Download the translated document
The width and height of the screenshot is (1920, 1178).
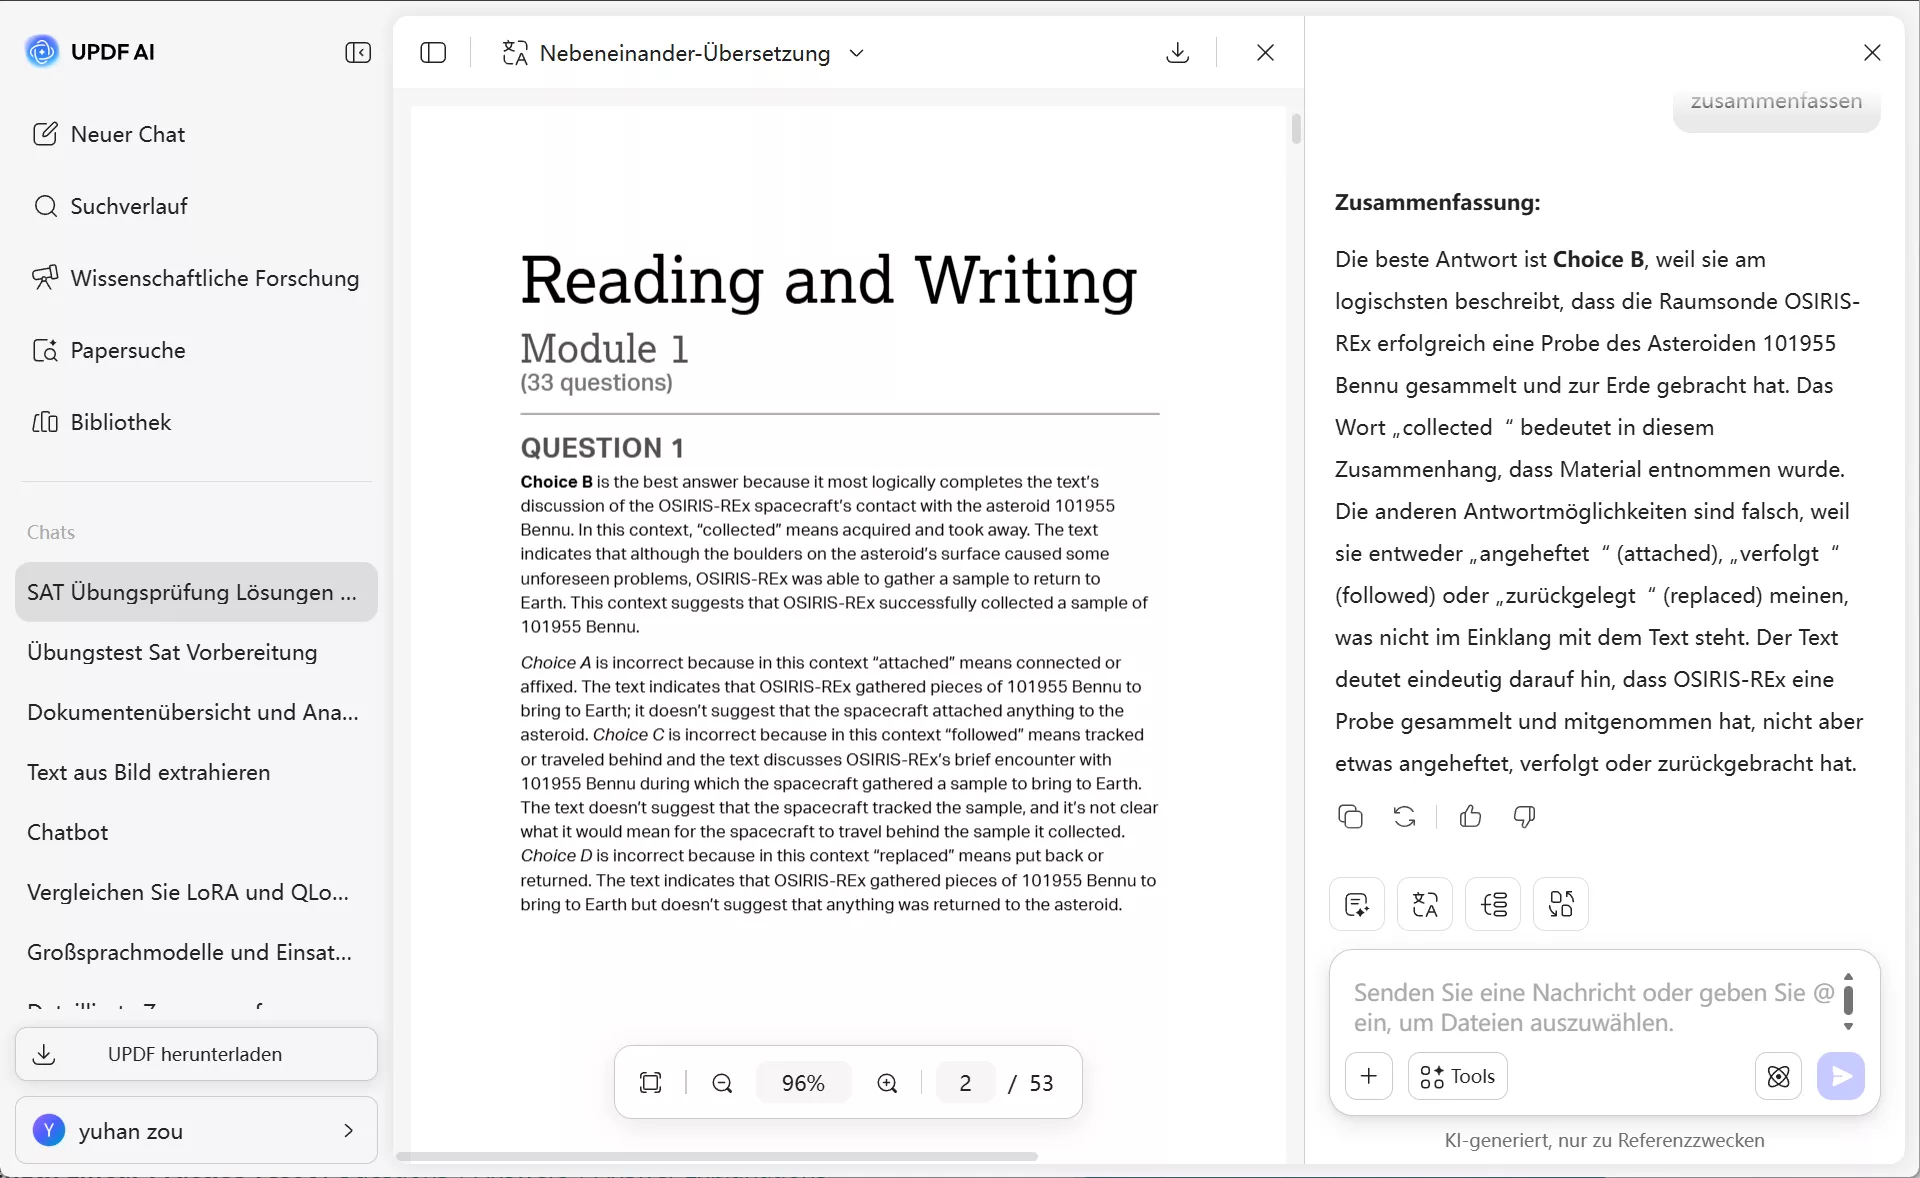(1177, 52)
